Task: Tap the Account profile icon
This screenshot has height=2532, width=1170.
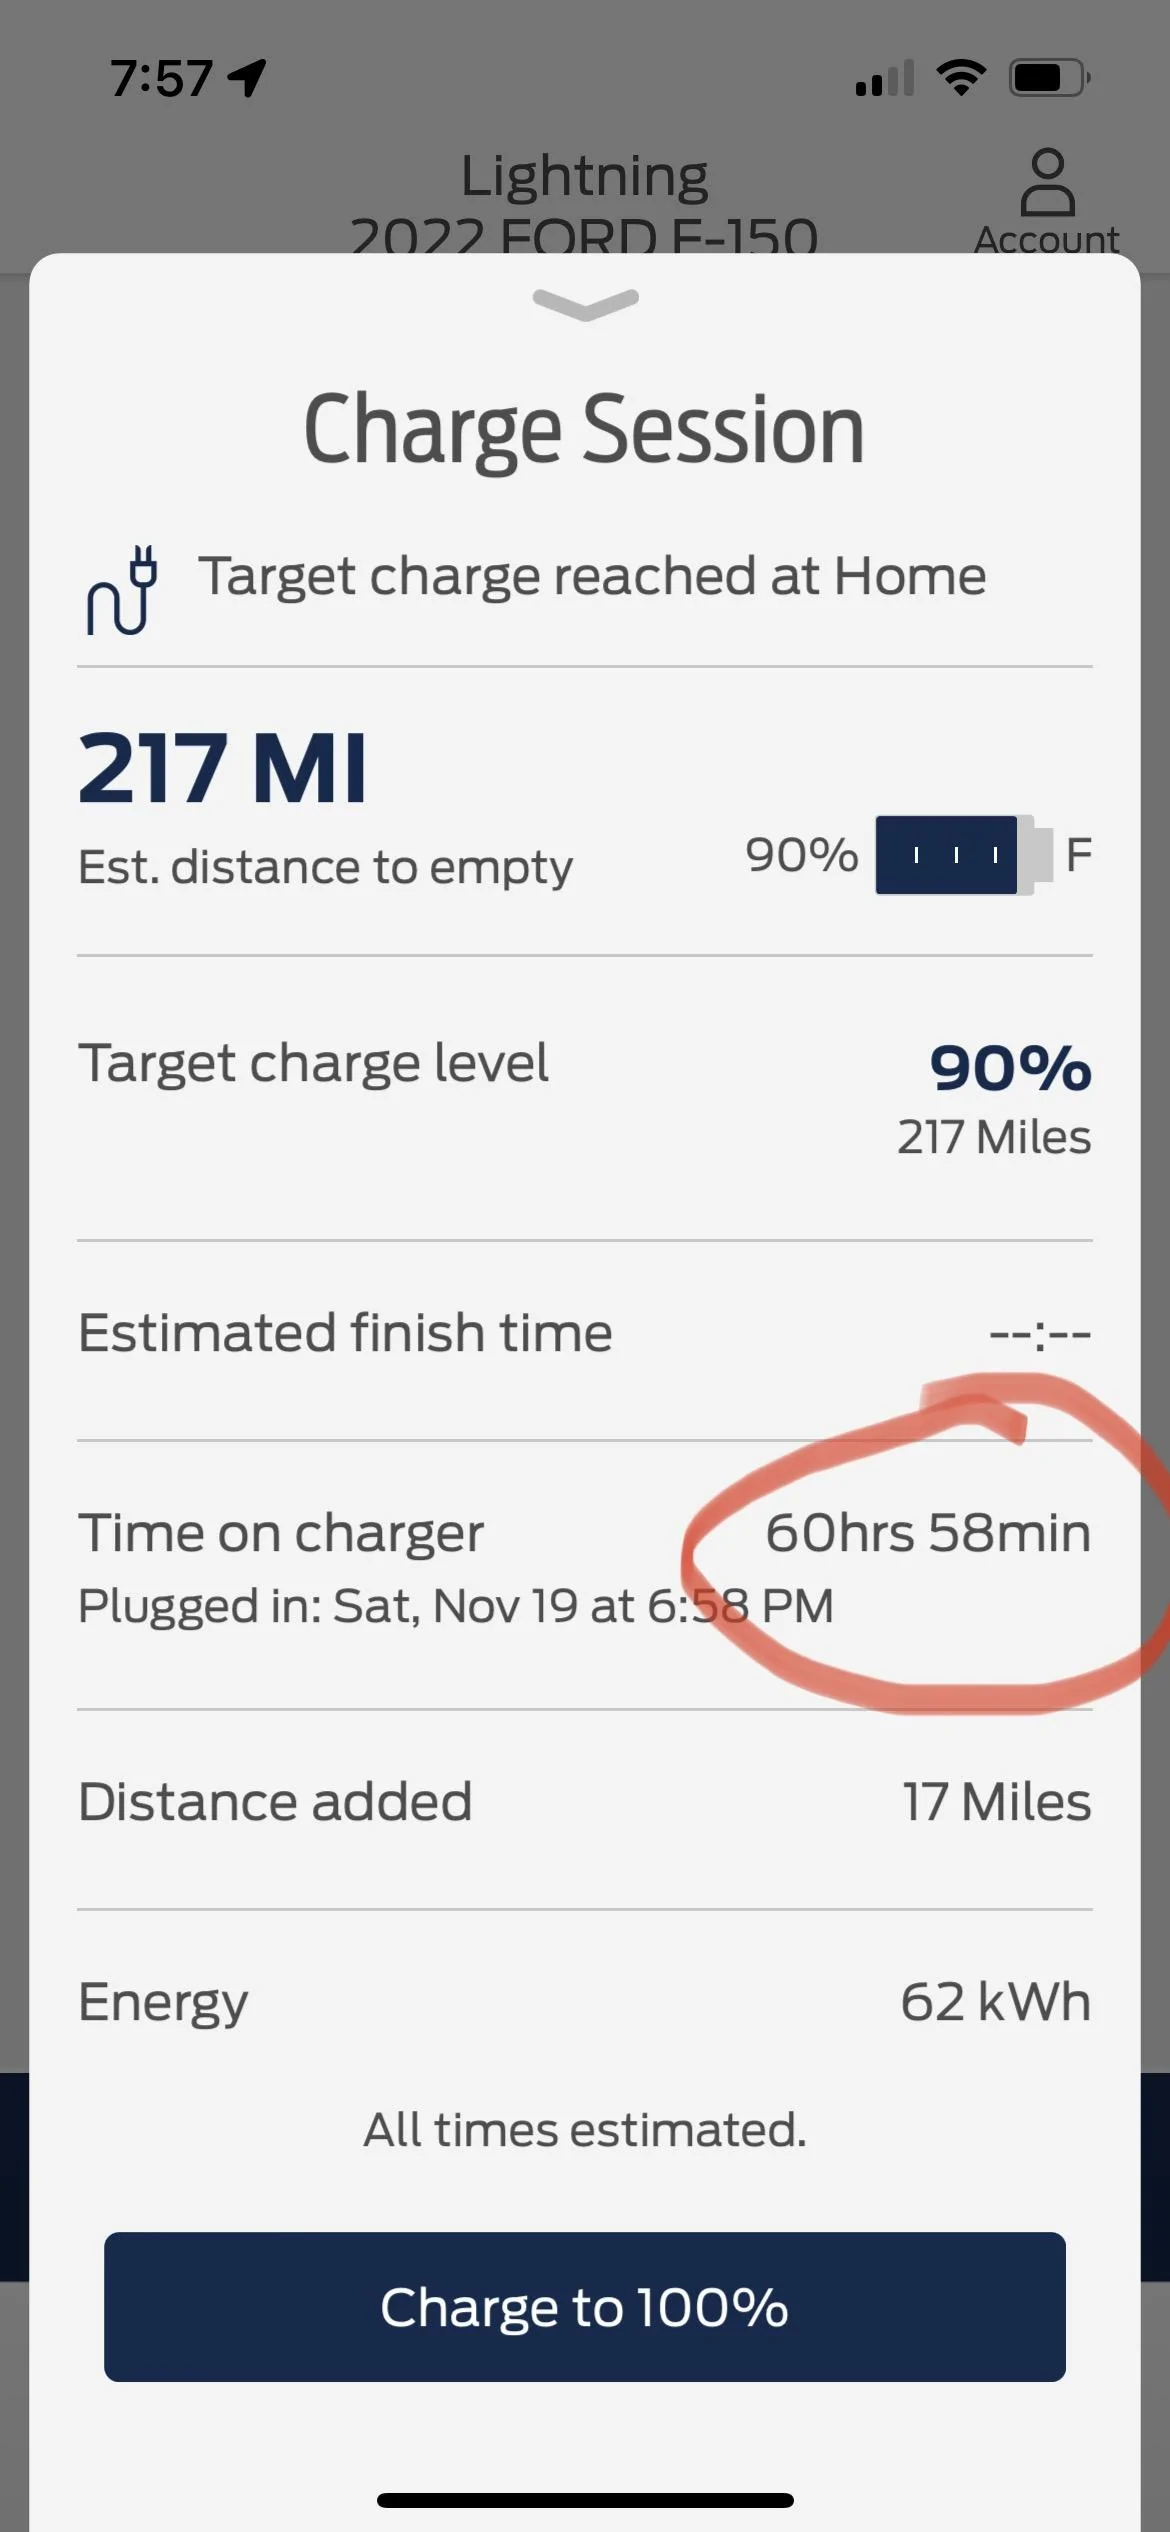Action: tap(1046, 184)
